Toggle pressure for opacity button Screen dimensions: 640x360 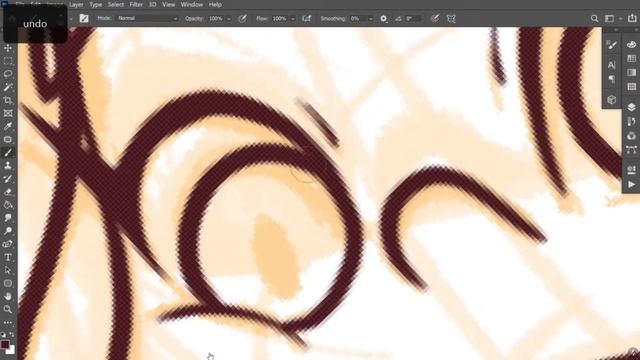pyautogui.click(x=242, y=18)
